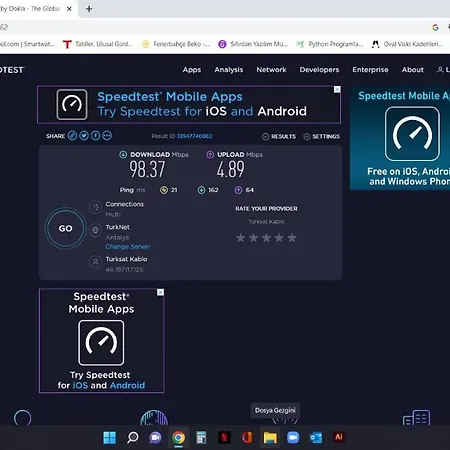Image resolution: width=450 pixels, height=450 pixels.
Task: Open the Results page
Action: pos(279,136)
